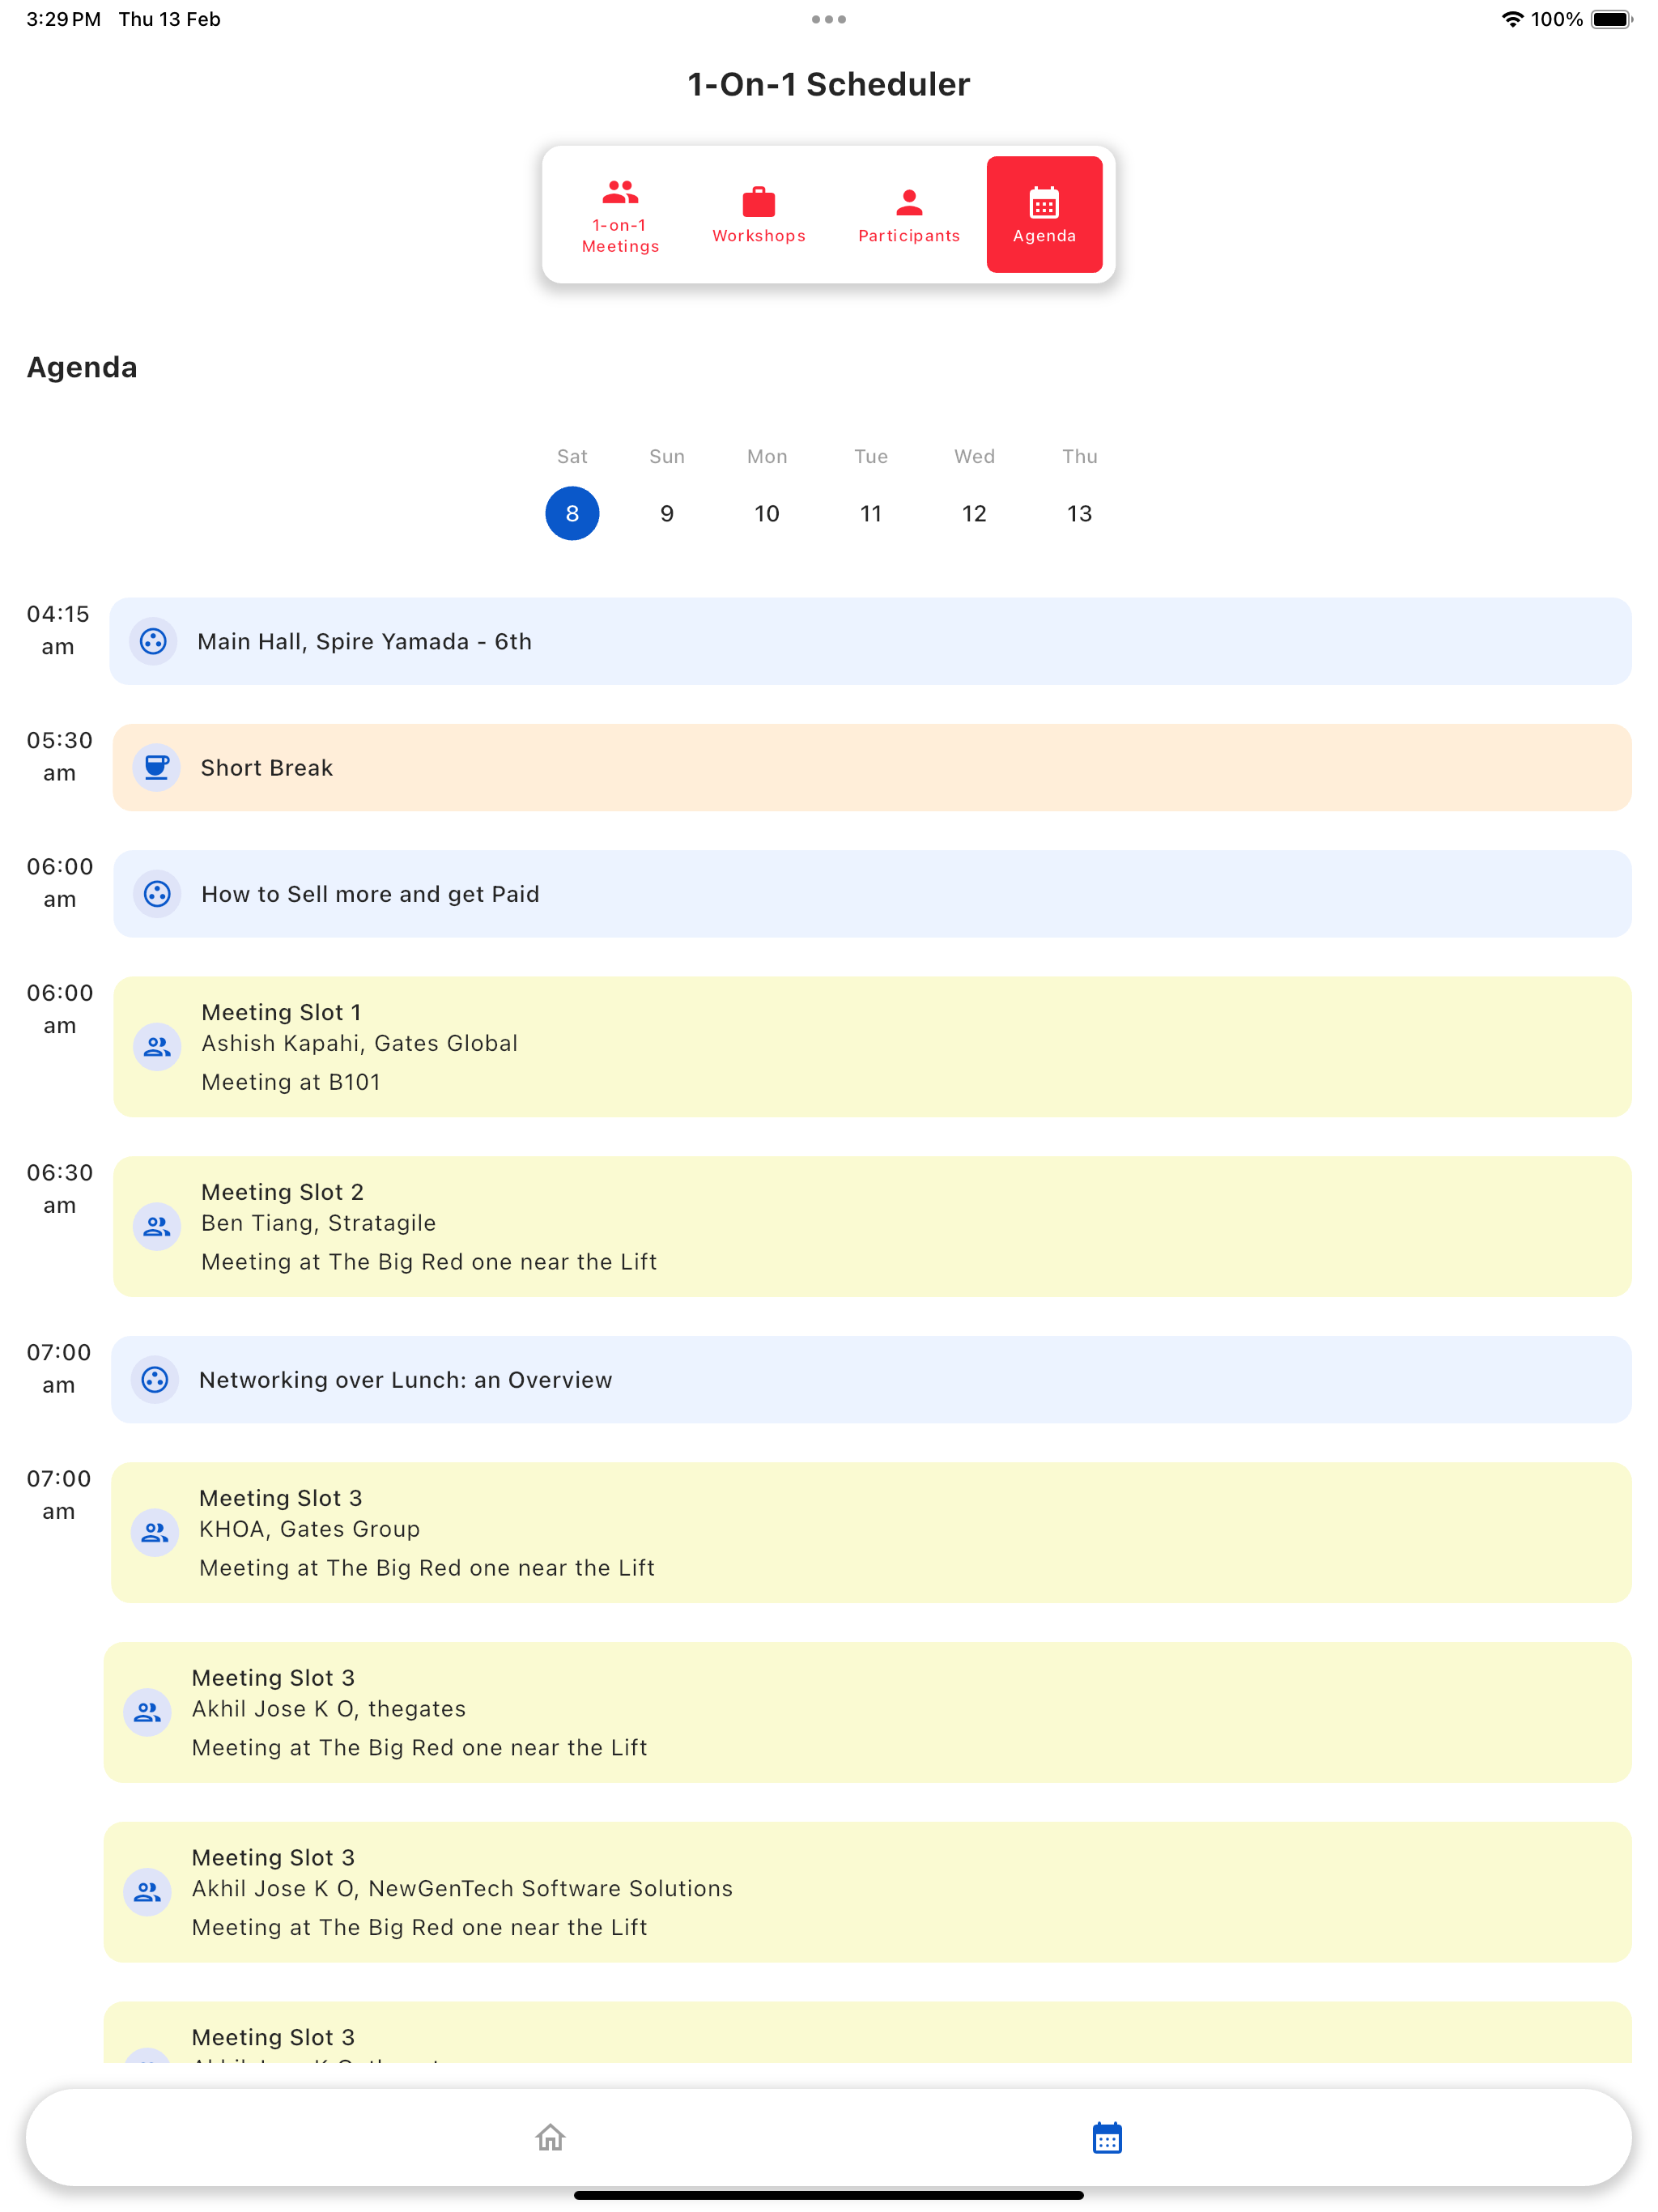1658x2212 pixels.
Task: Click people icon for NewGenTech Software Solutions meeting
Action: point(147,1891)
